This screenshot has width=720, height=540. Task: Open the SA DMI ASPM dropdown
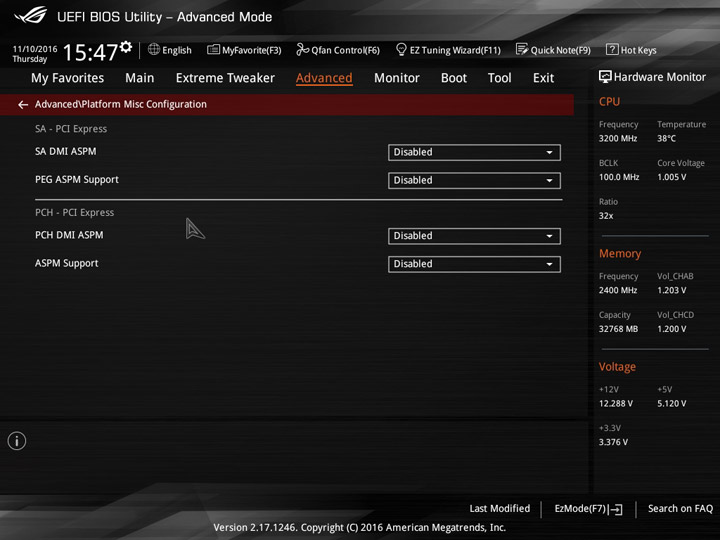click(474, 152)
